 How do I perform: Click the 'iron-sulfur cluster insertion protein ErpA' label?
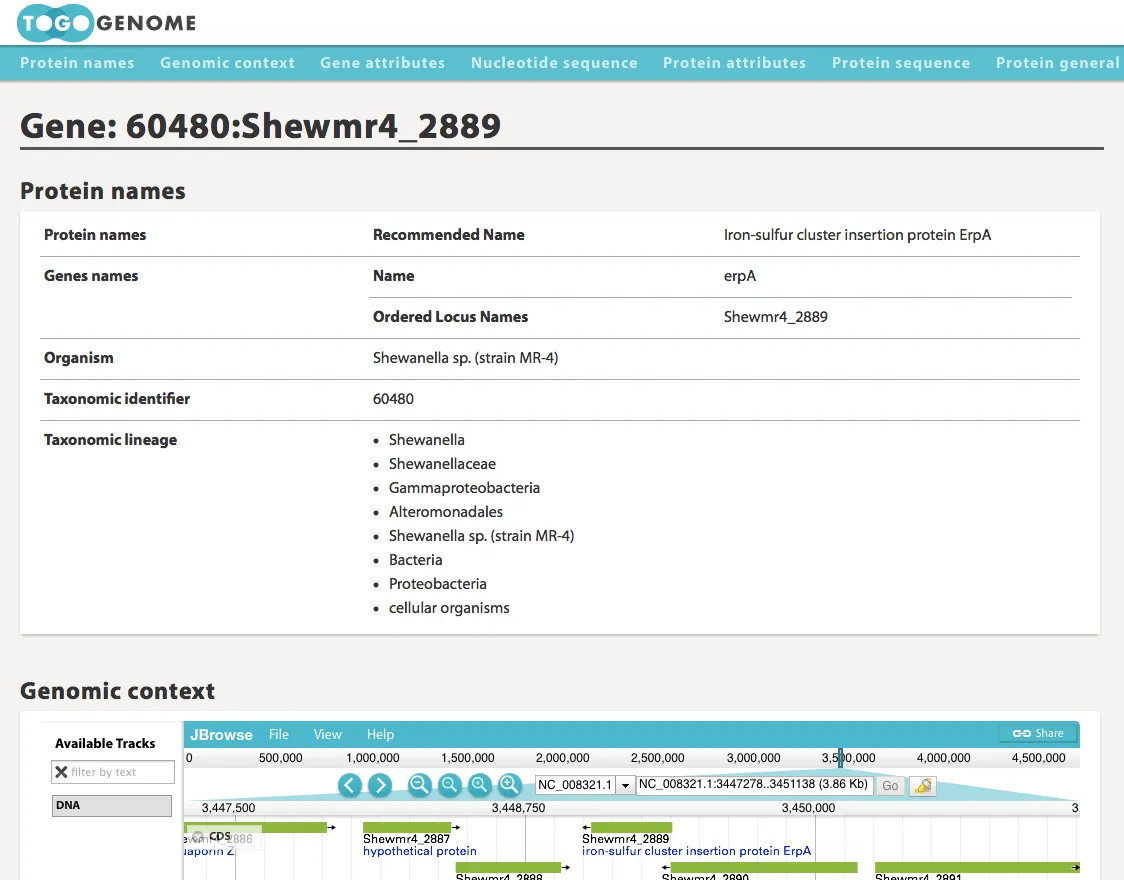coord(697,851)
